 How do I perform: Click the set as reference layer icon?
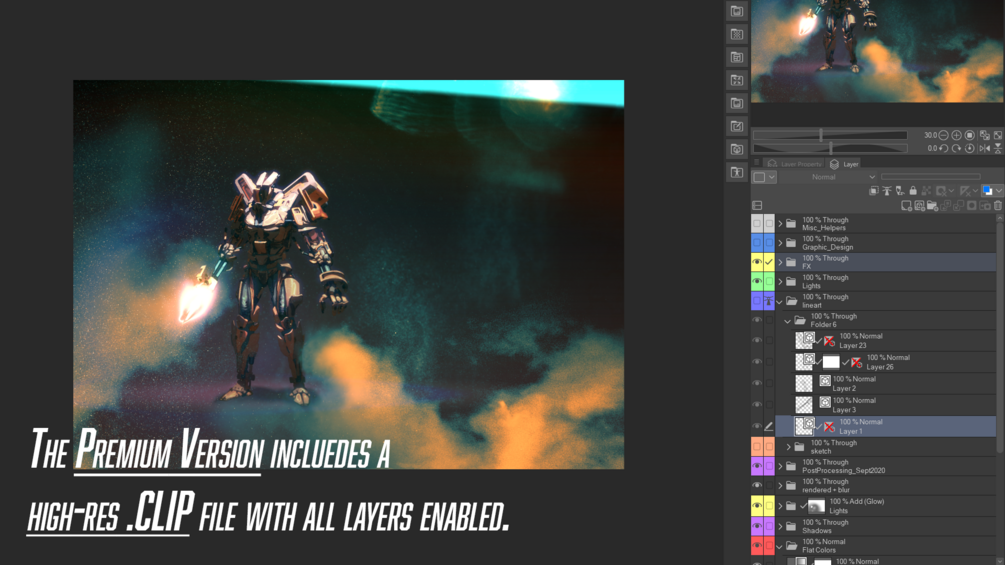pyautogui.click(x=887, y=191)
